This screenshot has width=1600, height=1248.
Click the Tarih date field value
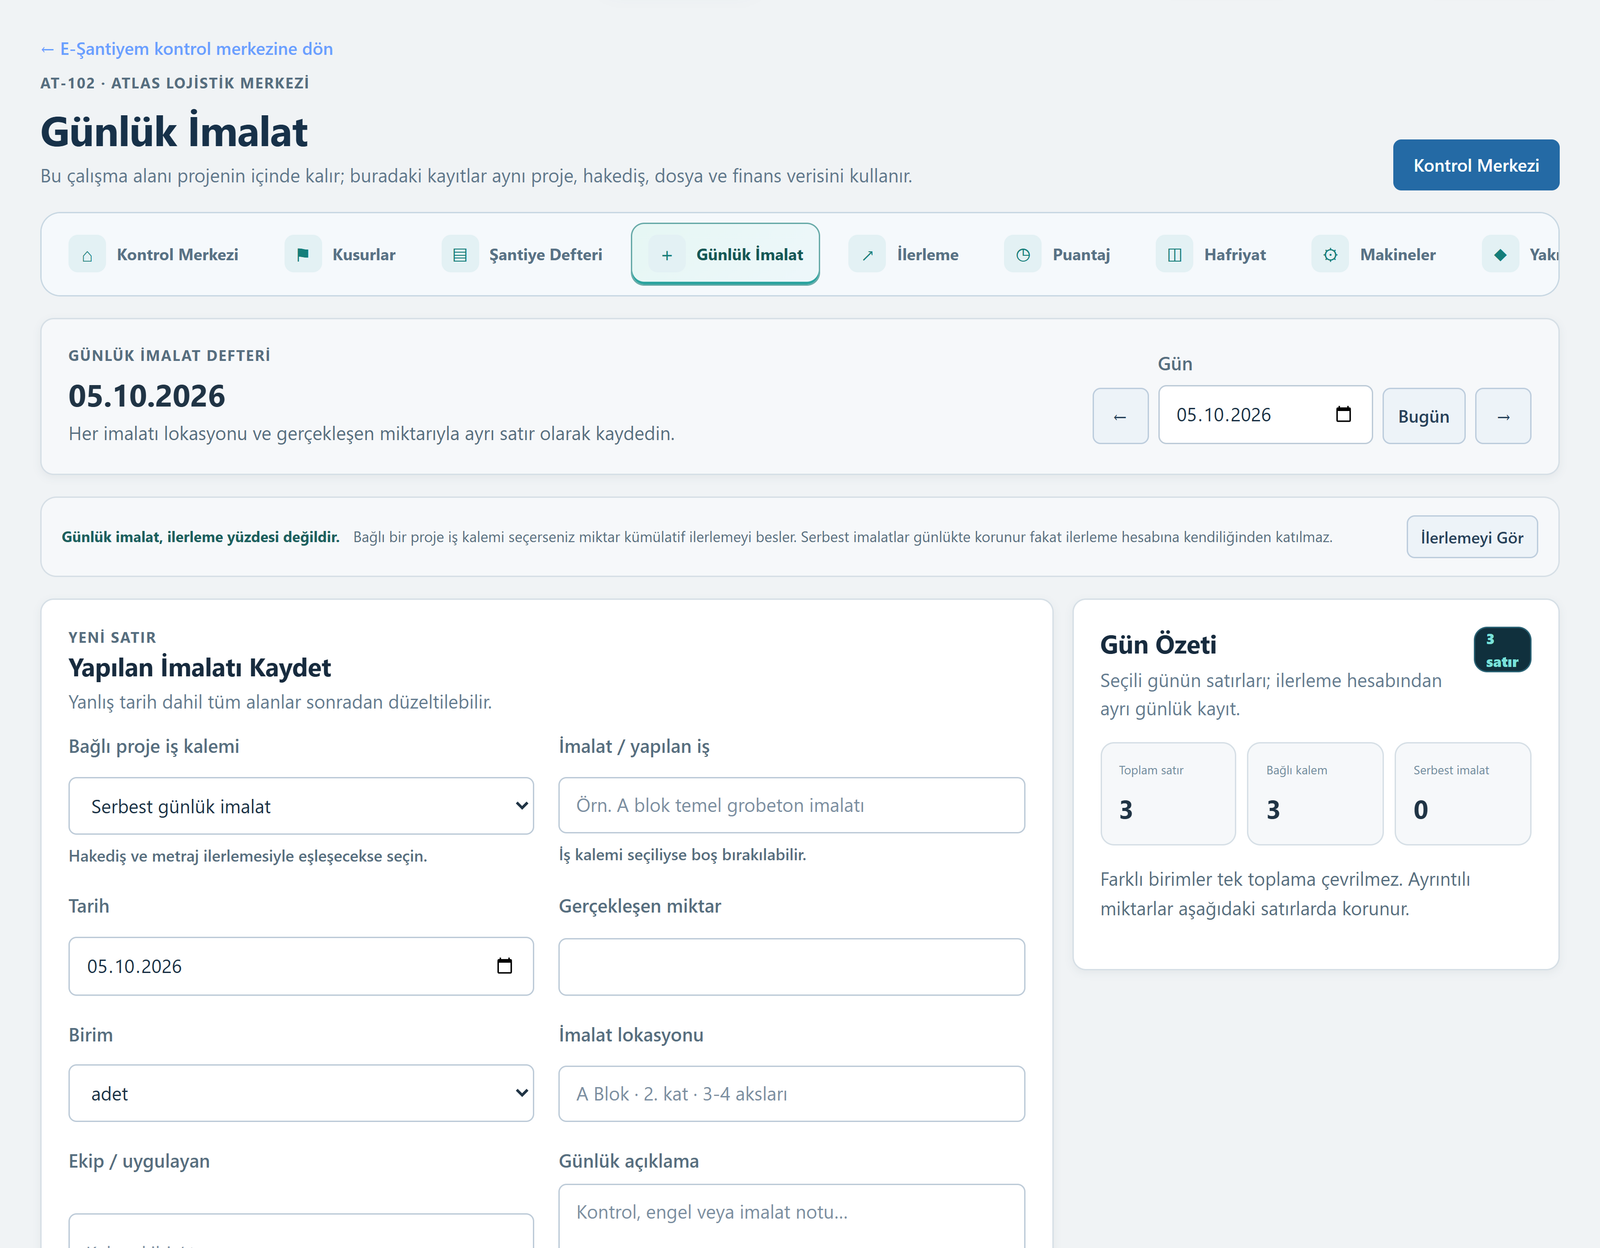pos(135,966)
